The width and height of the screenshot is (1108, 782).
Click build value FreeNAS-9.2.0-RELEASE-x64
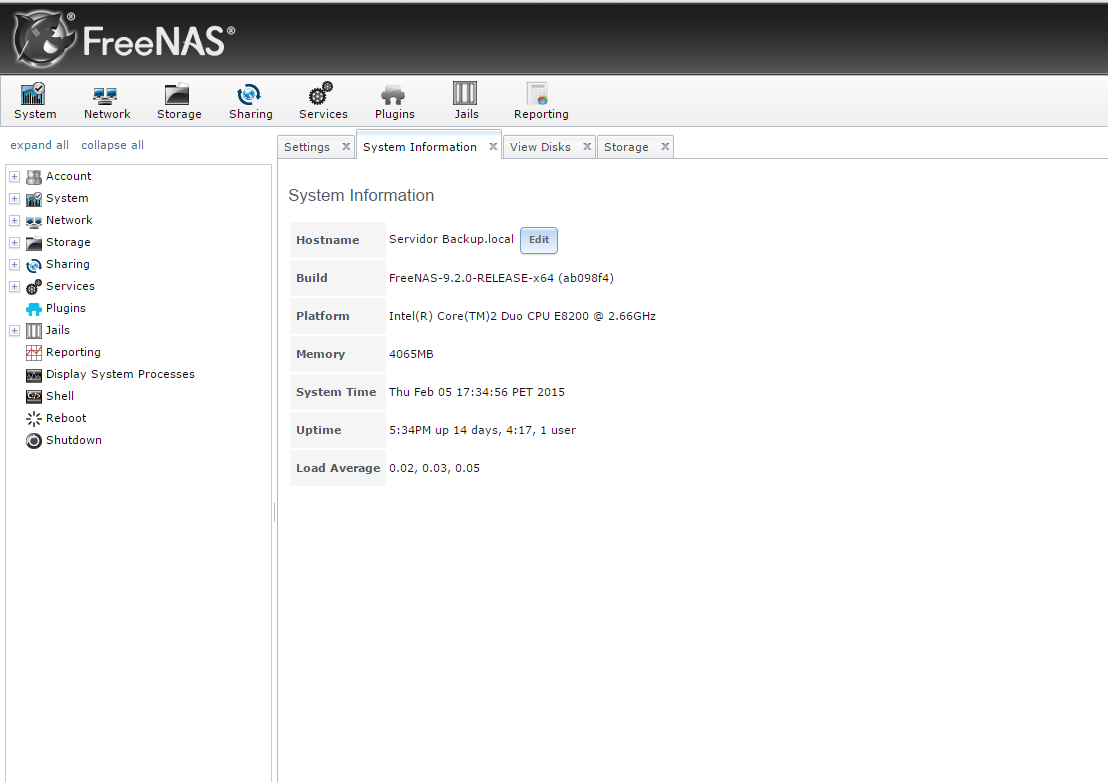[501, 278]
